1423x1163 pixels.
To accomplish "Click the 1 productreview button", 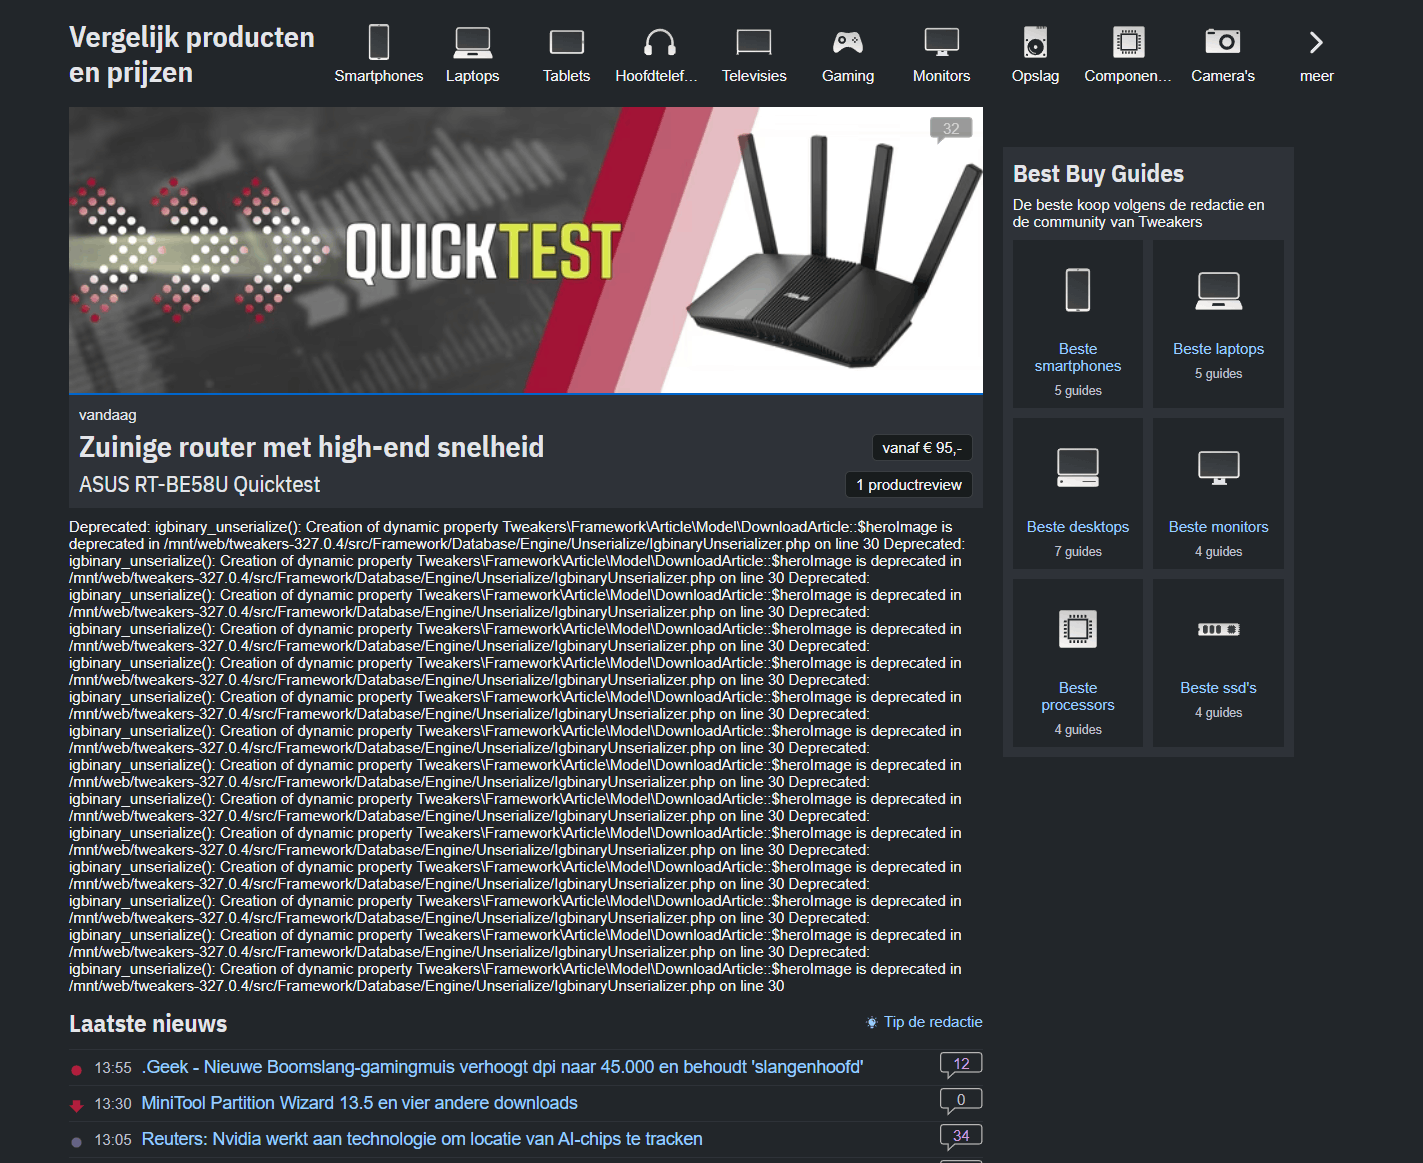I will [x=908, y=484].
